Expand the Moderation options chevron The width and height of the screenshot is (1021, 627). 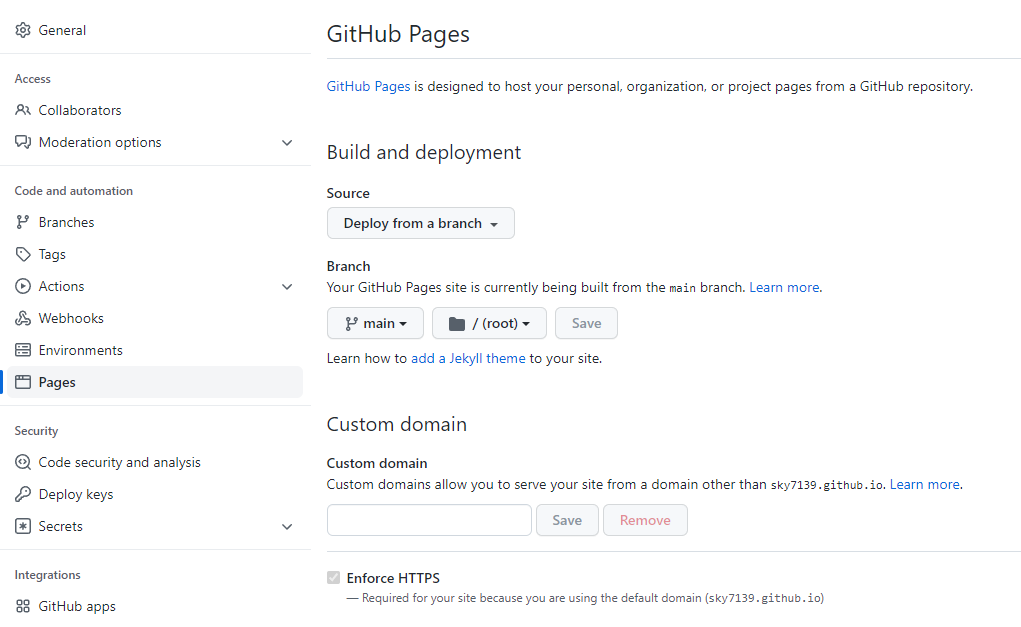click(x=287, y=143)
